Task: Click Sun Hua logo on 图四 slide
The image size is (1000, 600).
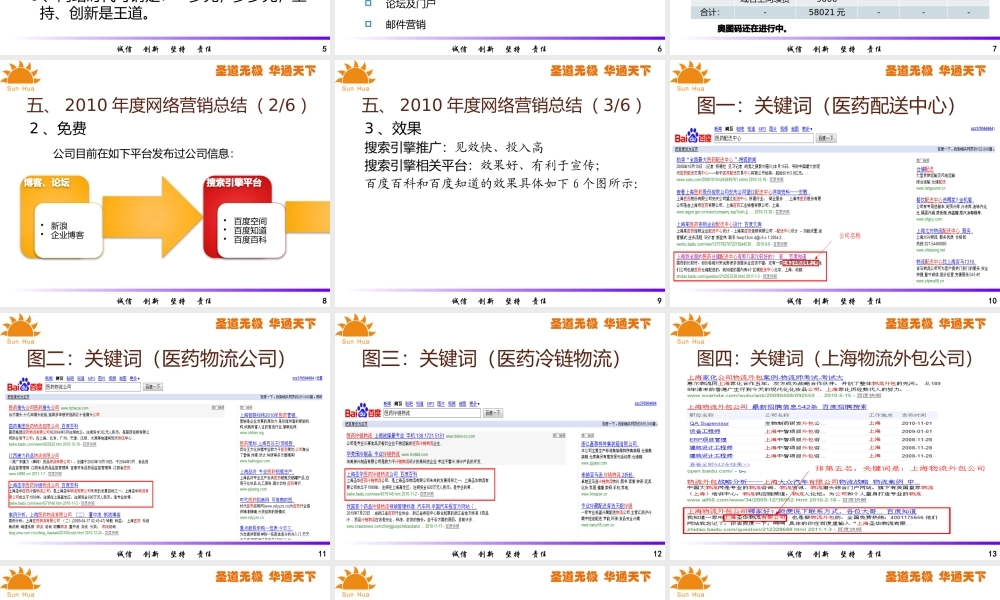Action: 691,329
